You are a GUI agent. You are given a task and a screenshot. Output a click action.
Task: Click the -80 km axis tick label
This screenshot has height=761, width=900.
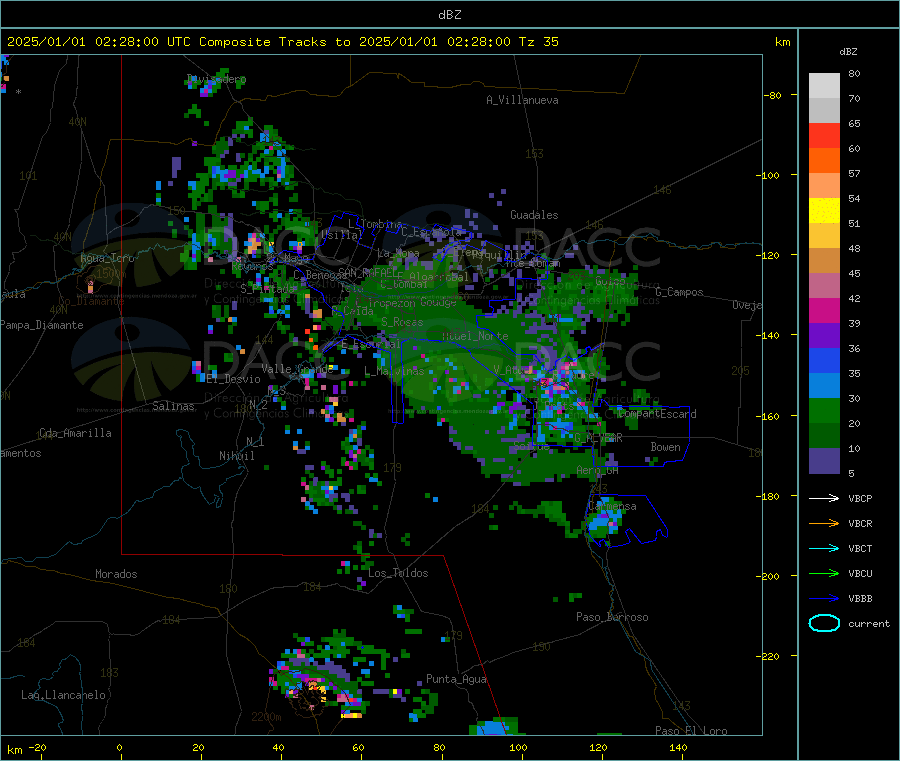(x=772, y=96)
